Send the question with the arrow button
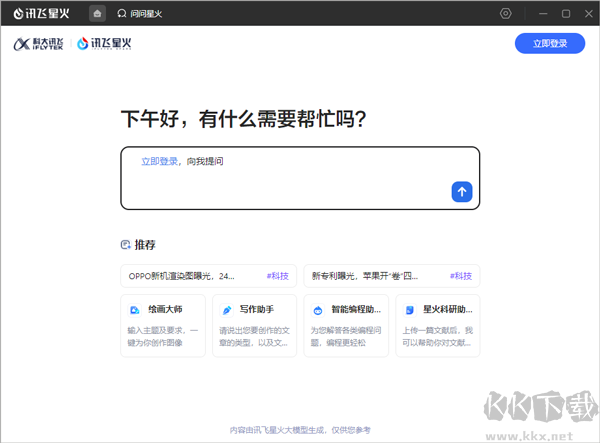Image resolution: width=600 pixels, height=443 pixels. tap(462, 192)
